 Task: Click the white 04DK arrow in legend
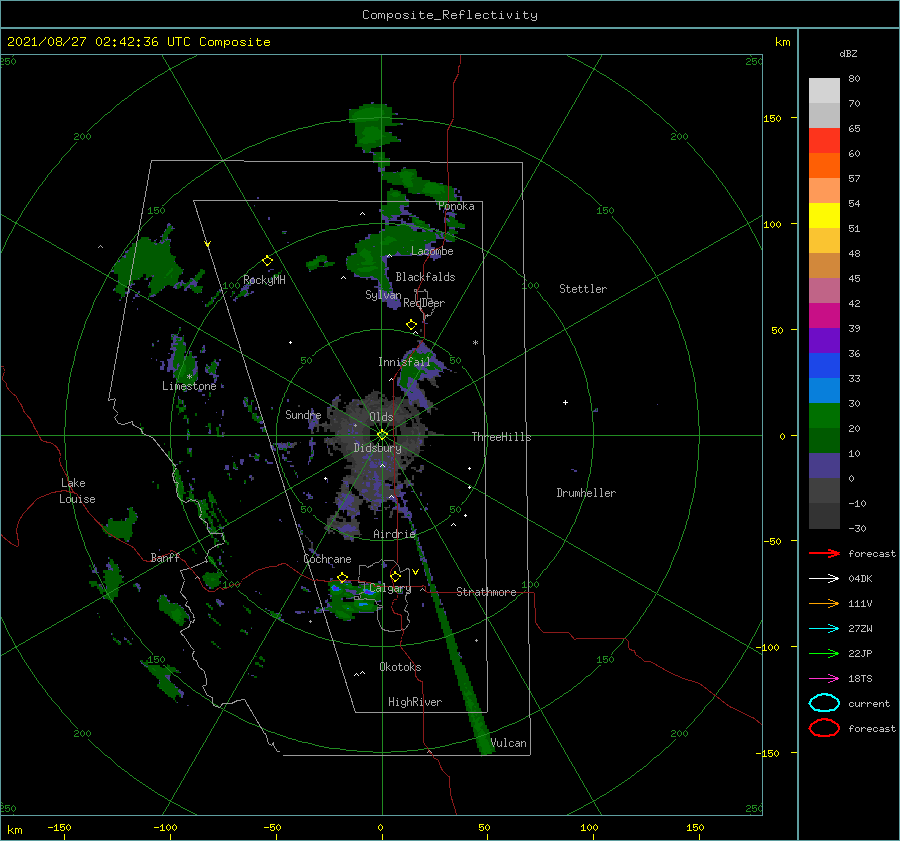click(x=824, y=578)
